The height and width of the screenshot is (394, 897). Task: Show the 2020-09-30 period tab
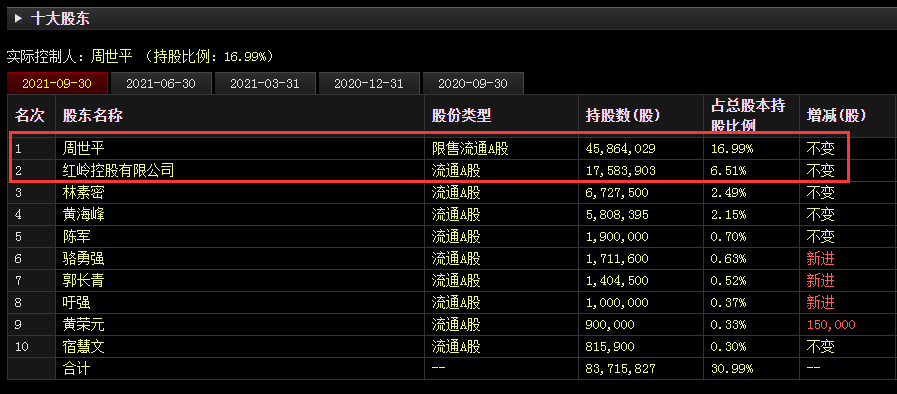point(473,83)
